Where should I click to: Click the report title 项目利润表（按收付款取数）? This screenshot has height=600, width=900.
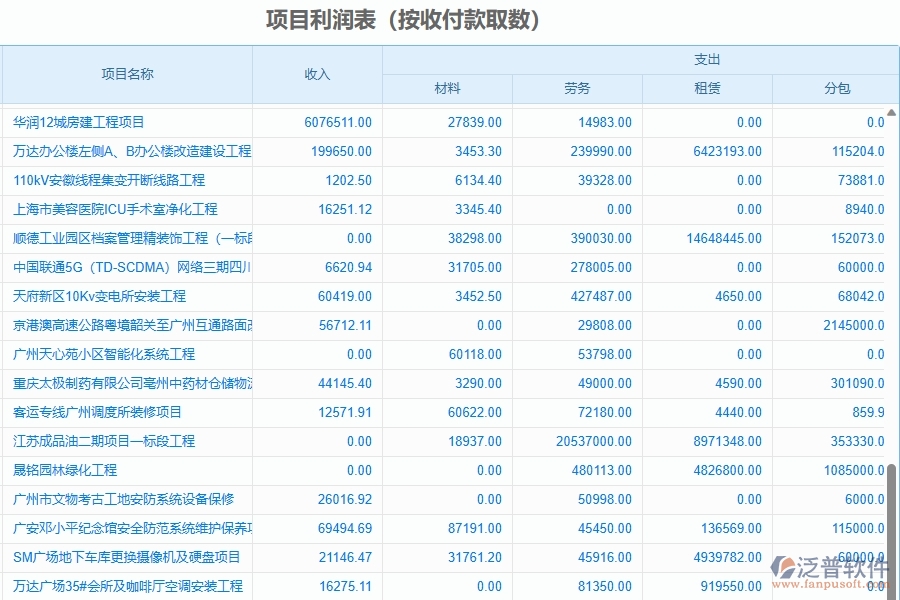pyautogui.click(x=404, y=19)
